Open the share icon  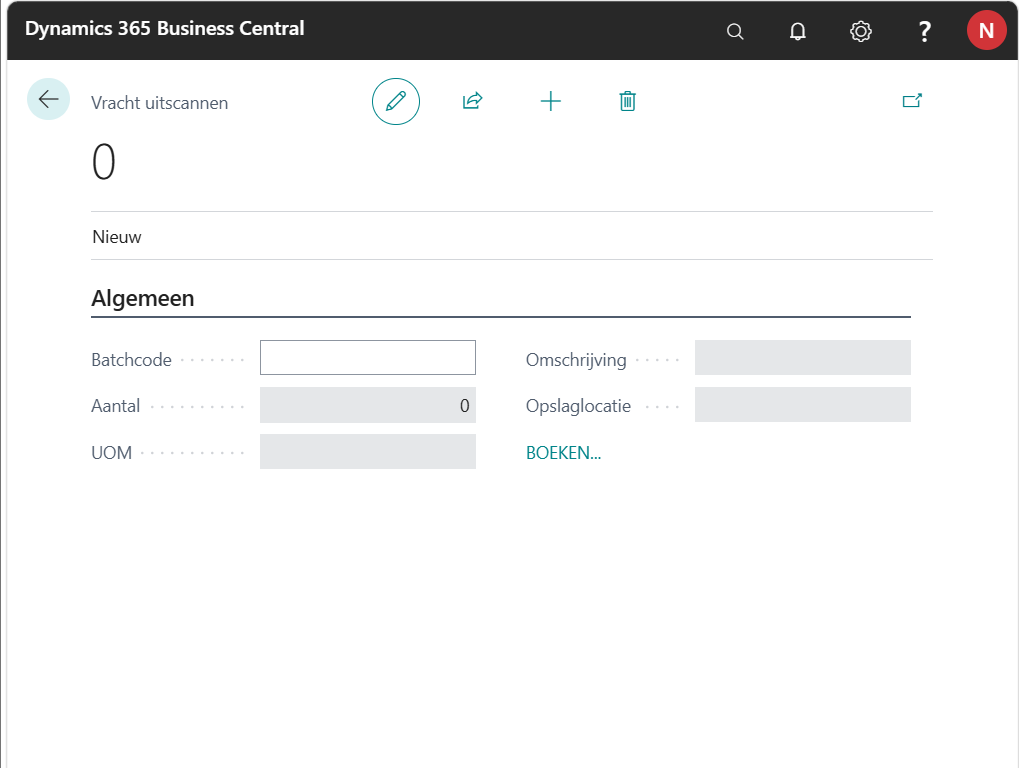click(472, 101)
